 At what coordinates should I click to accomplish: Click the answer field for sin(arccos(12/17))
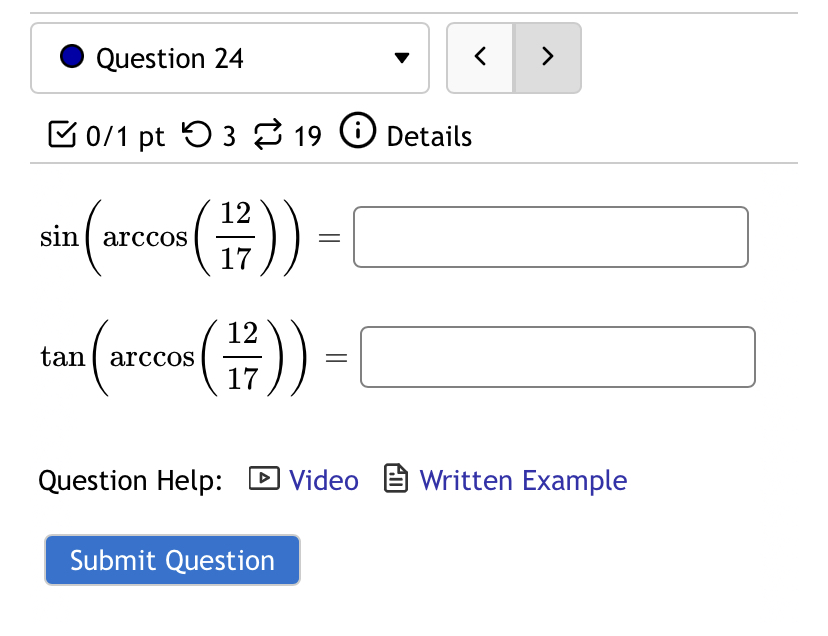pos(550,236)
